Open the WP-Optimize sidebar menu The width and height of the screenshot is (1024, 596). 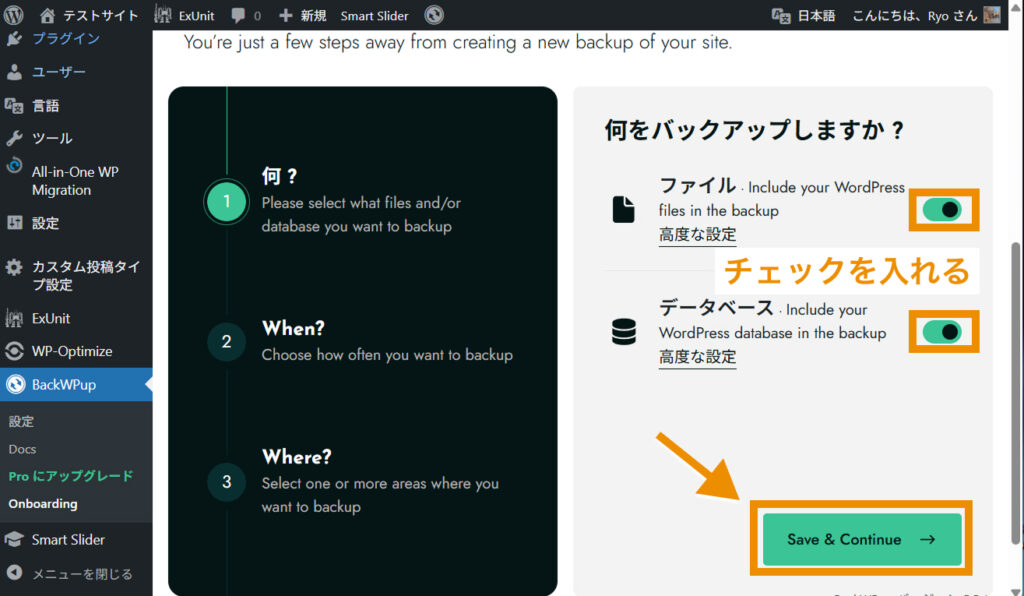click(72, 351)
